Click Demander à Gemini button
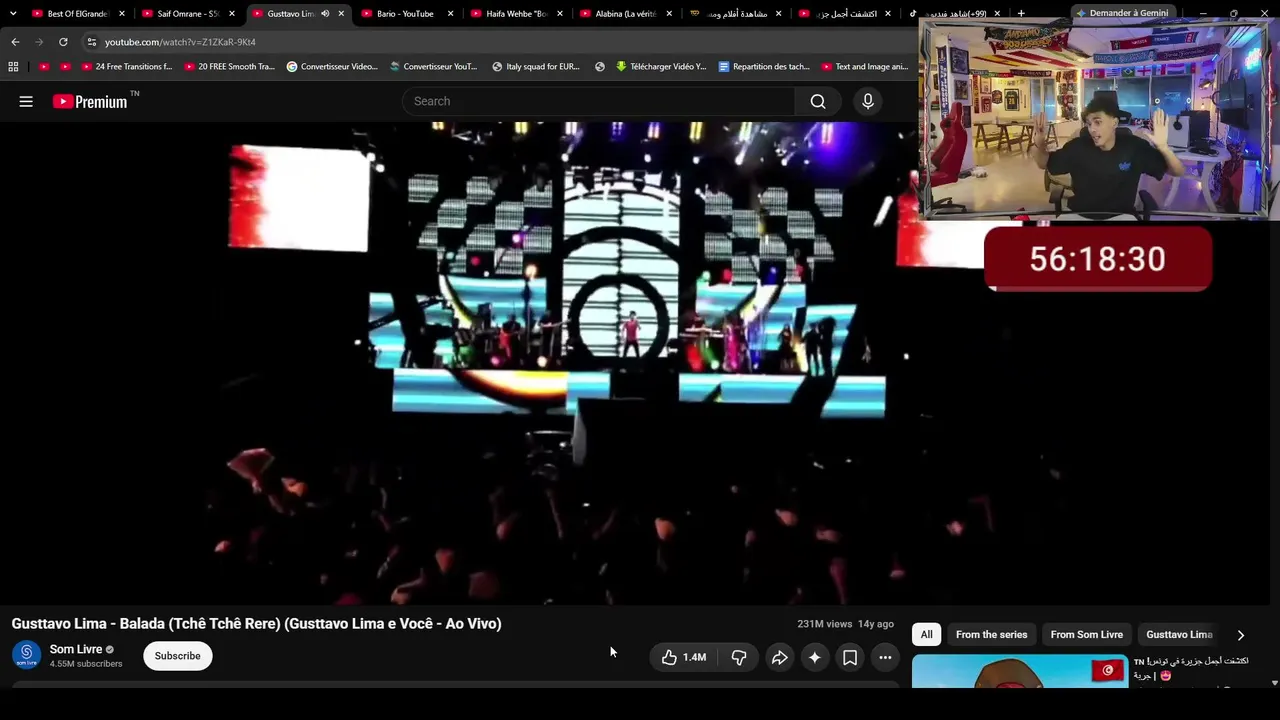This screenshot has width=1280, height=720. coord(1121,13)
